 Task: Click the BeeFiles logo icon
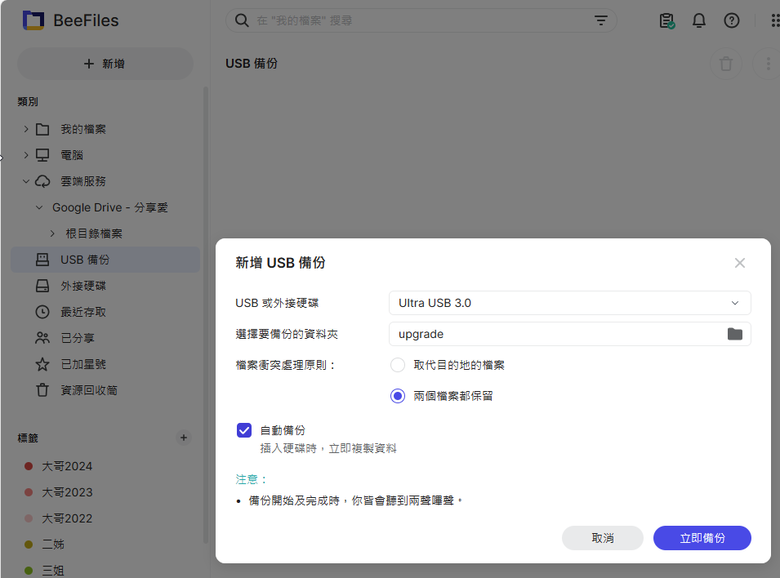pyautogui.click(x=33, y=20)
